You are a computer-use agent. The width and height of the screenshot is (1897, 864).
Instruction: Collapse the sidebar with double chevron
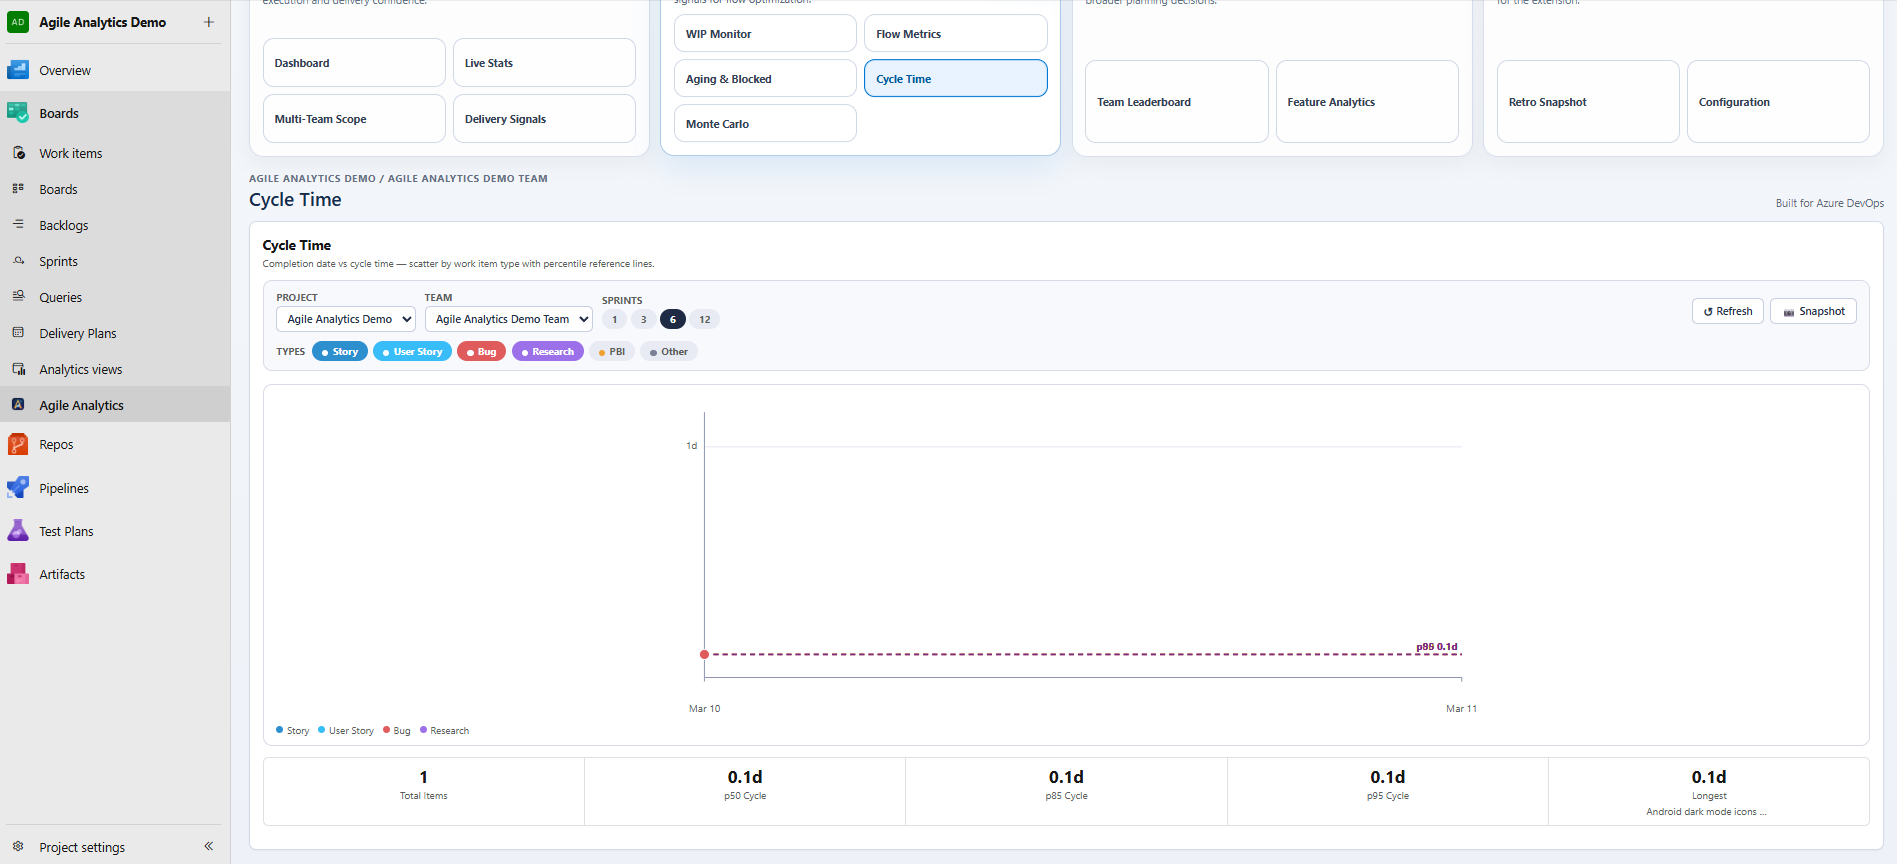click(x=208, y=846)
